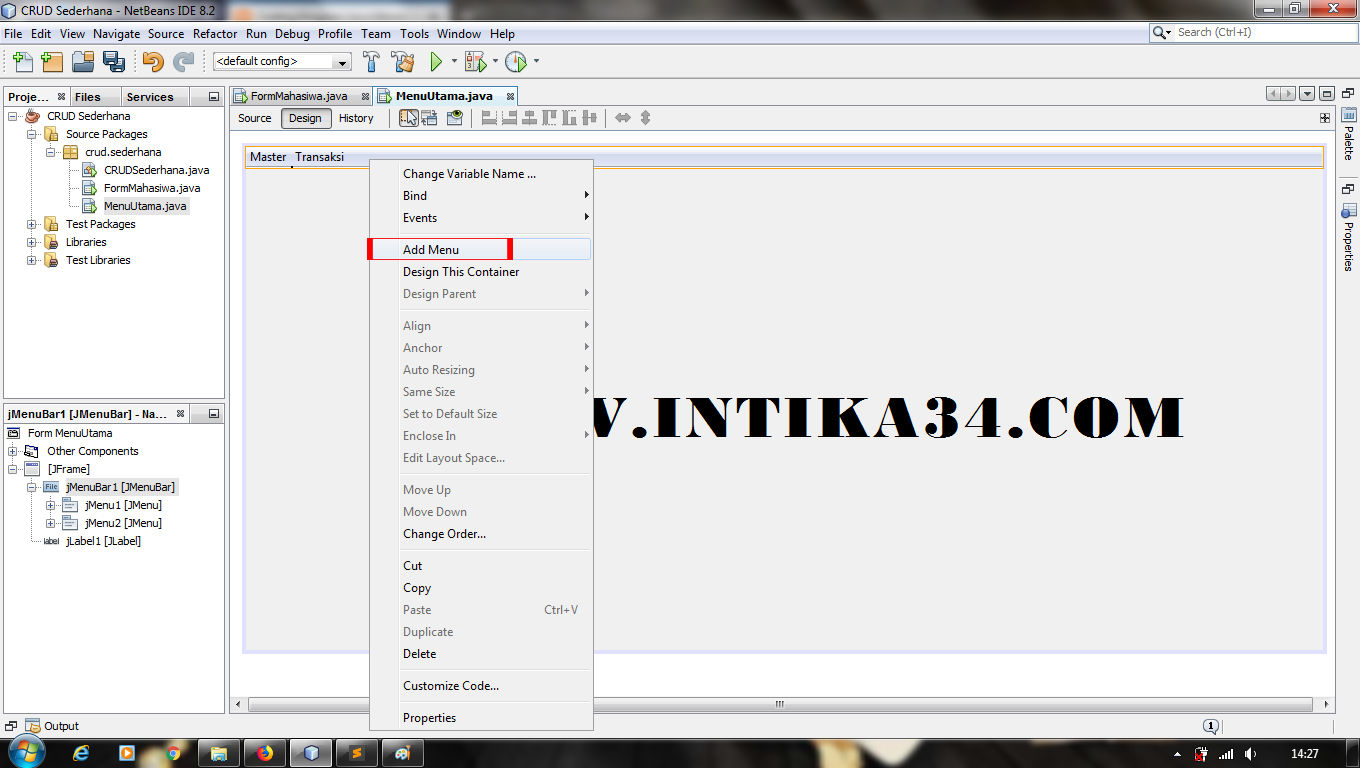
Task: Switch to Source view
Action: click(255, 118)
